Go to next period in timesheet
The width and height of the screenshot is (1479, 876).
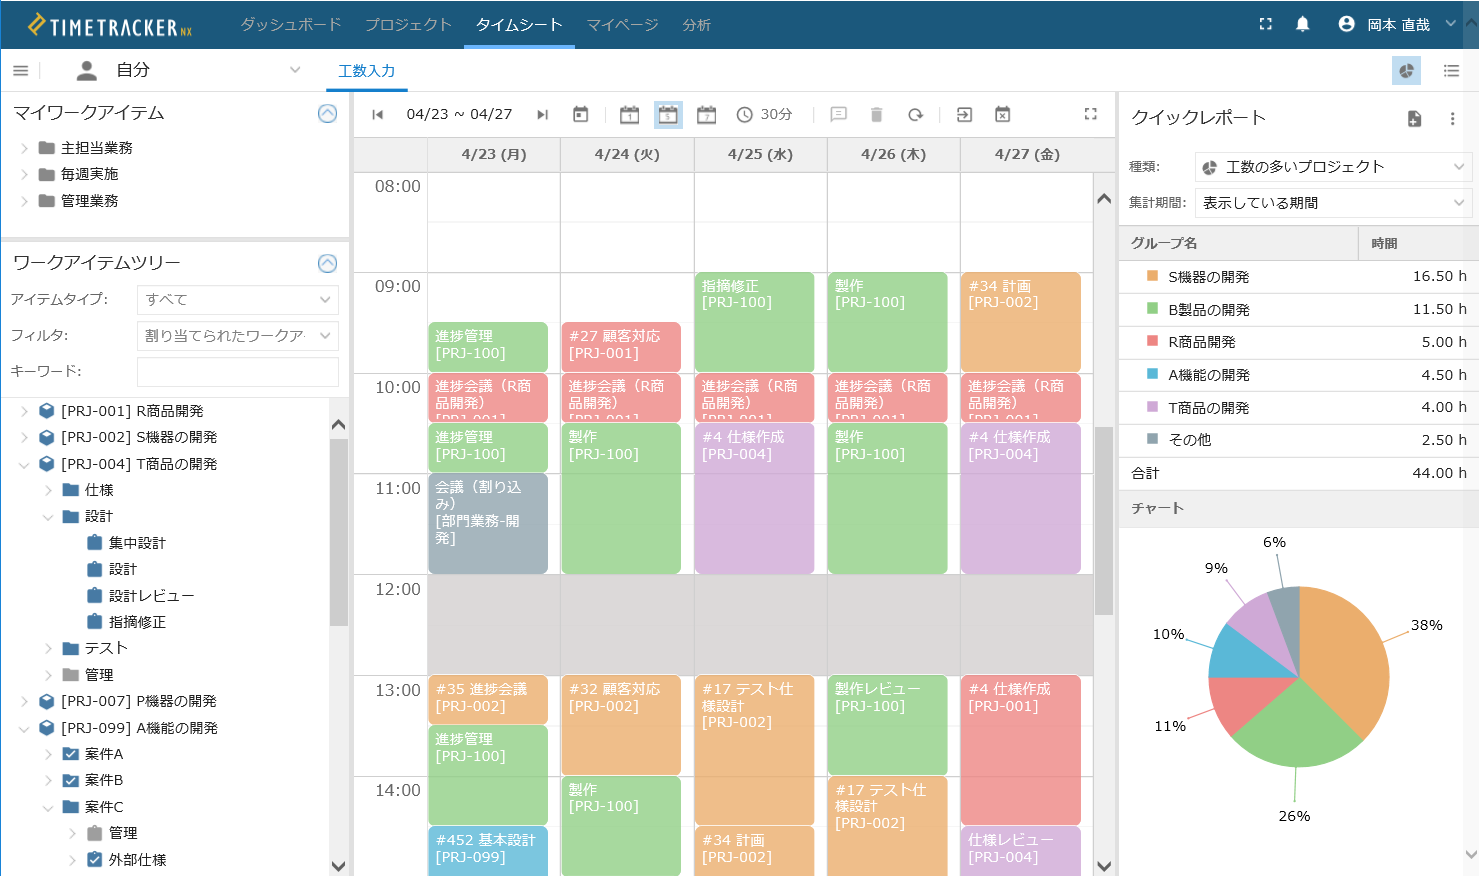[x=543, y=115]
